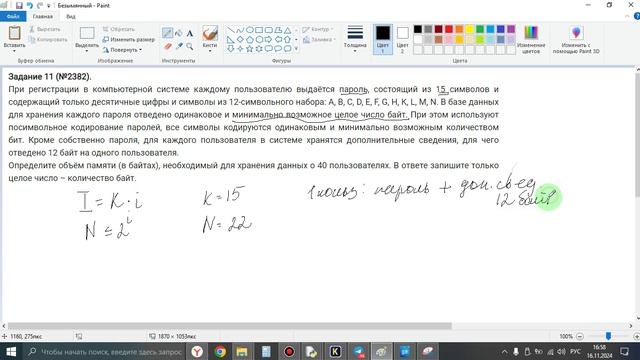Click the vertical scrollbar down arrow

637,318
